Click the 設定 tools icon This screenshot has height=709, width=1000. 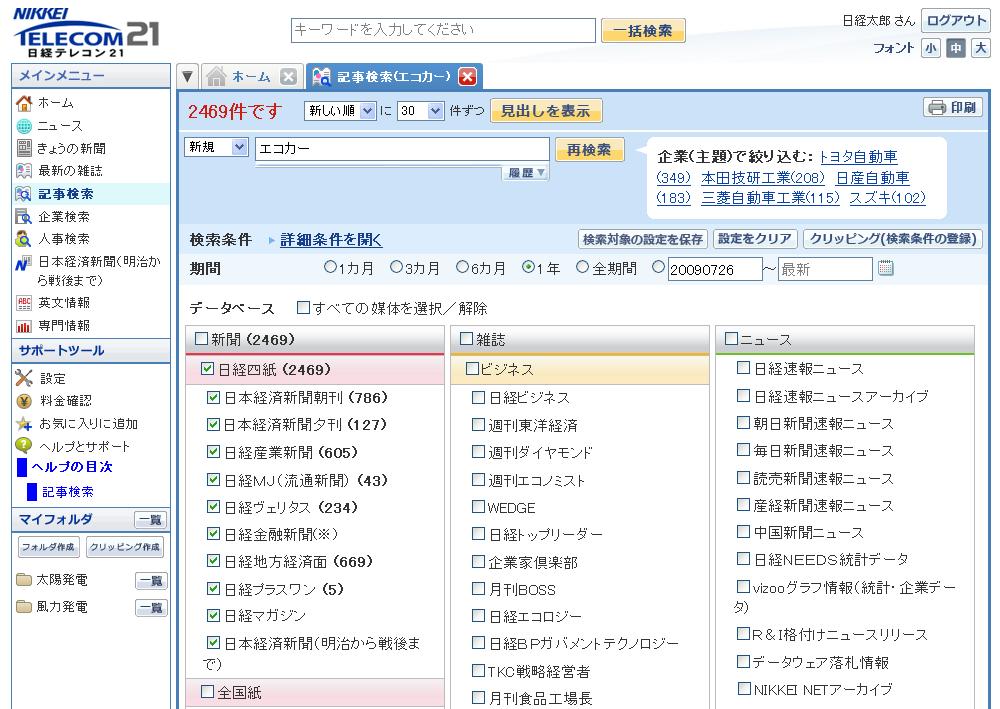pyautogui.click(x=24, y=378)
